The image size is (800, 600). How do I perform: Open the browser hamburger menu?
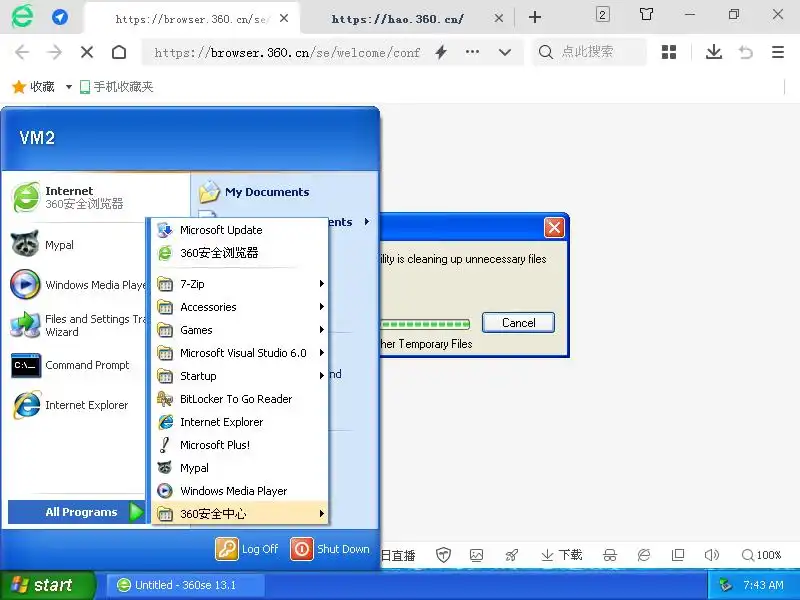tap(778, 52)
